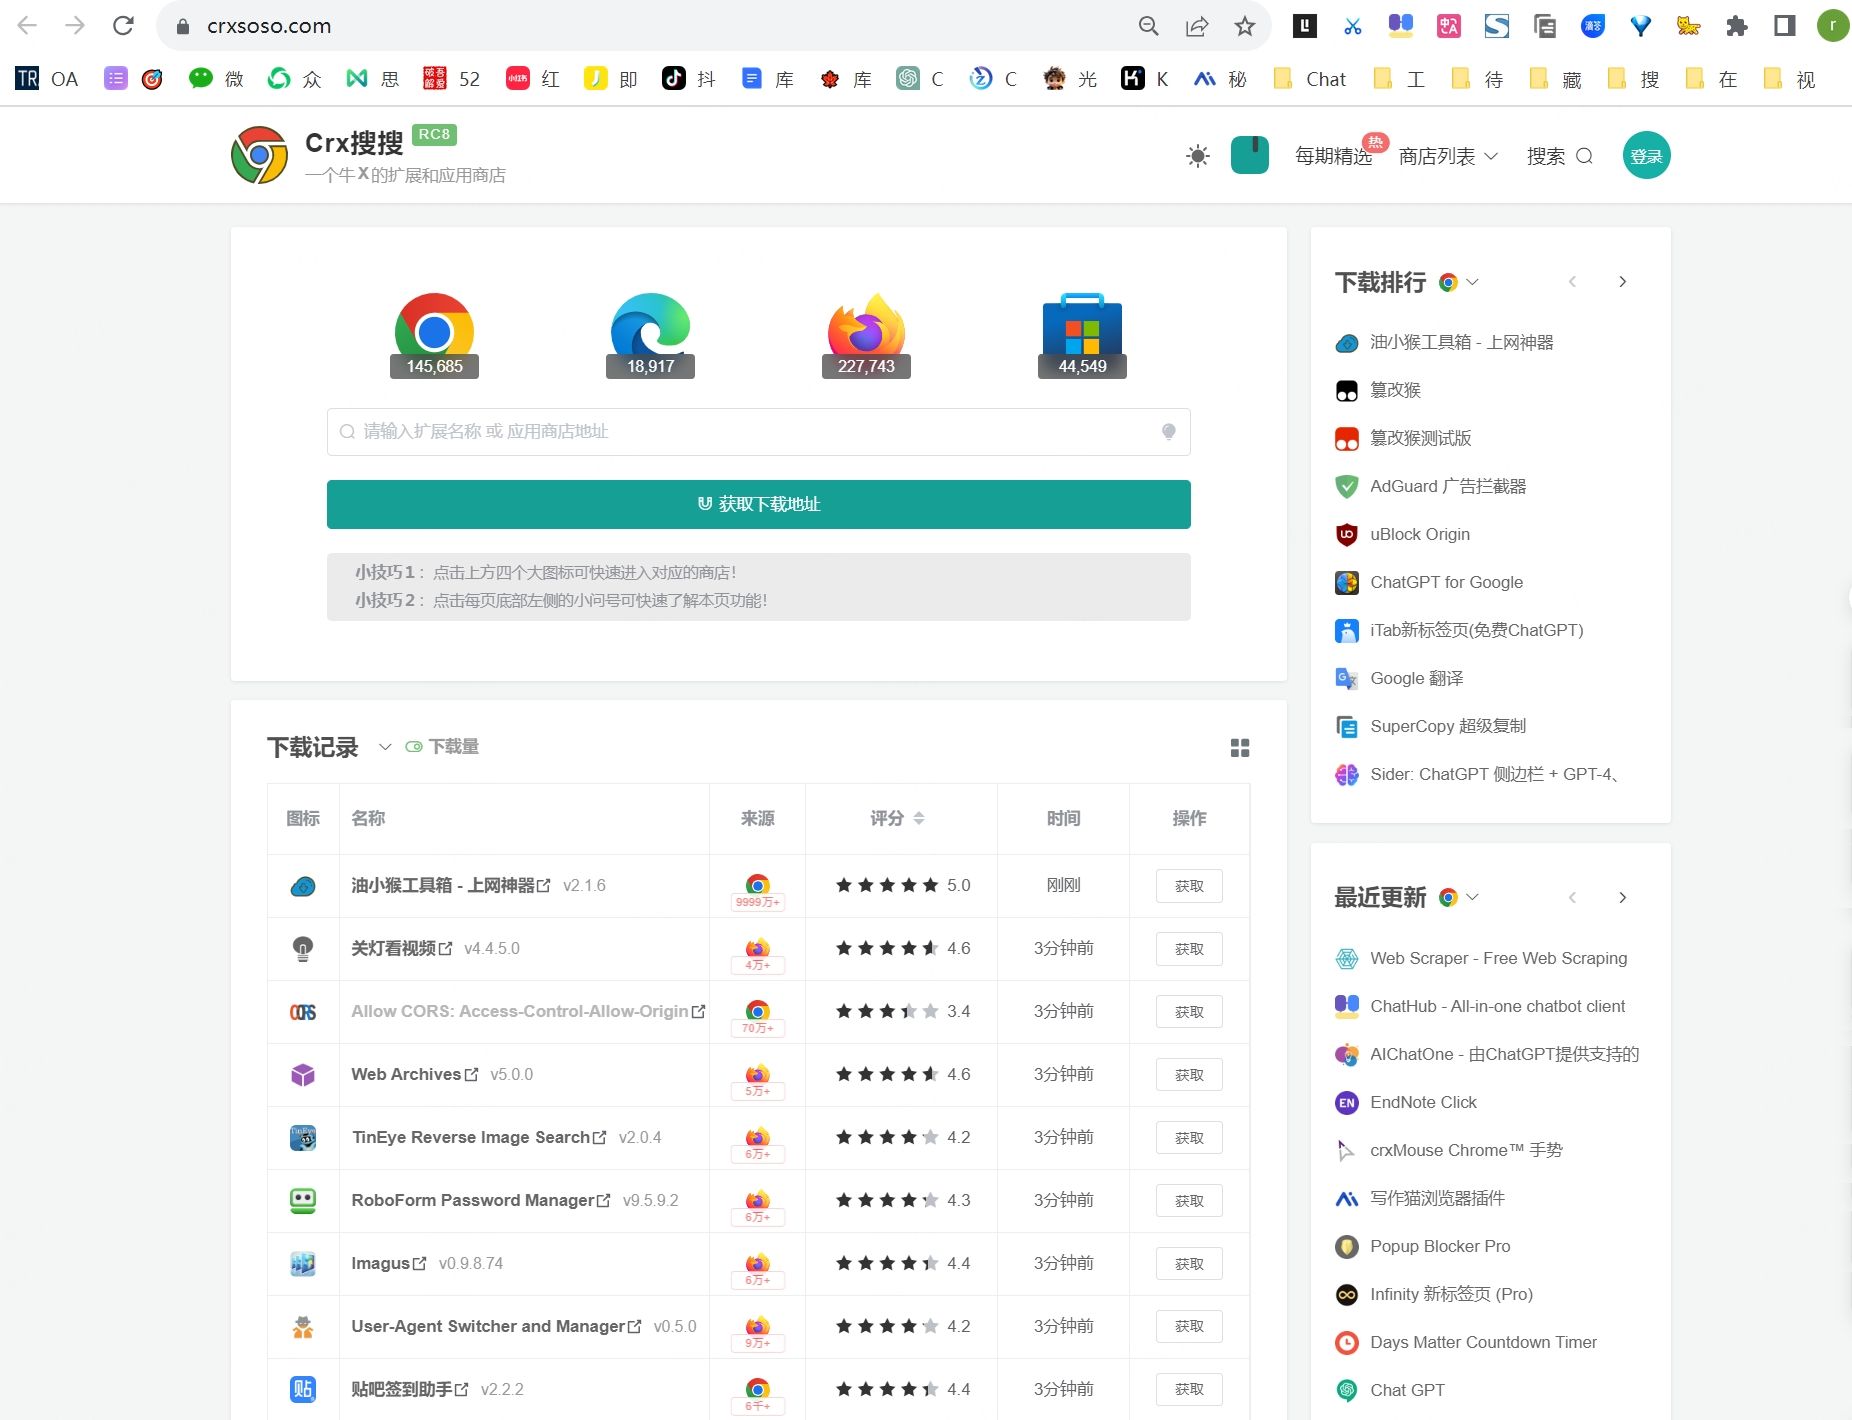Expand browser selector beside 下载排行
Screen dimensions: 1852x1420
tap(1459, 283)
